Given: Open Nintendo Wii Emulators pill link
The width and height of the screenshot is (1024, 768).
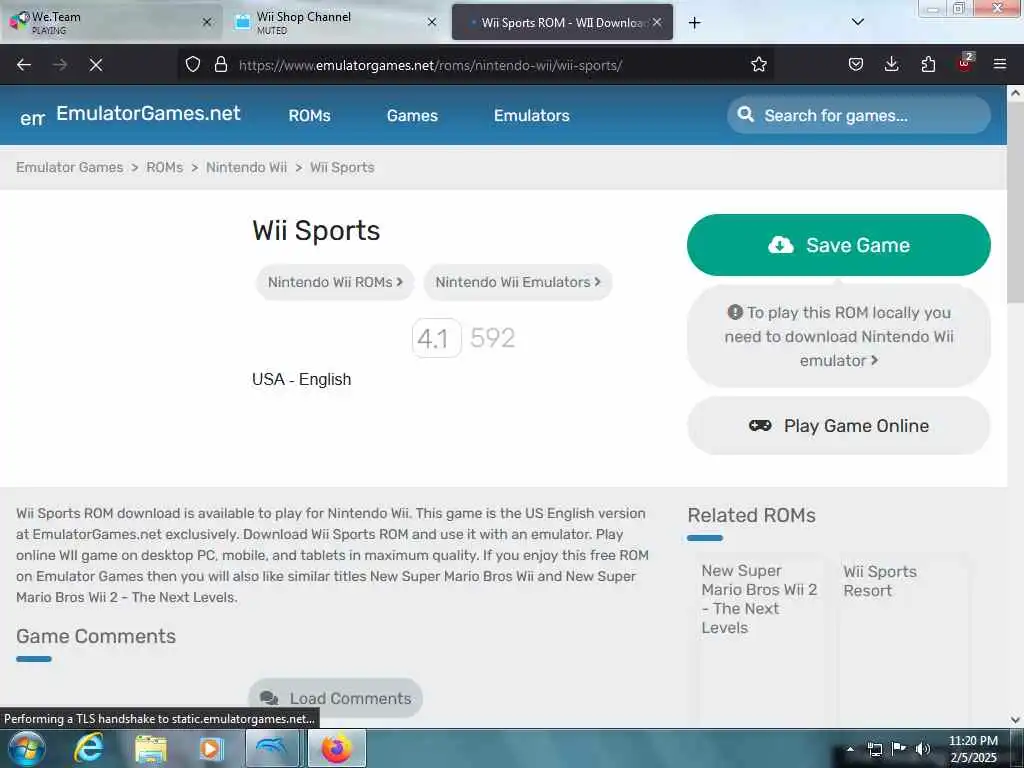Looking at the screenshot, I should coord(518,282).
